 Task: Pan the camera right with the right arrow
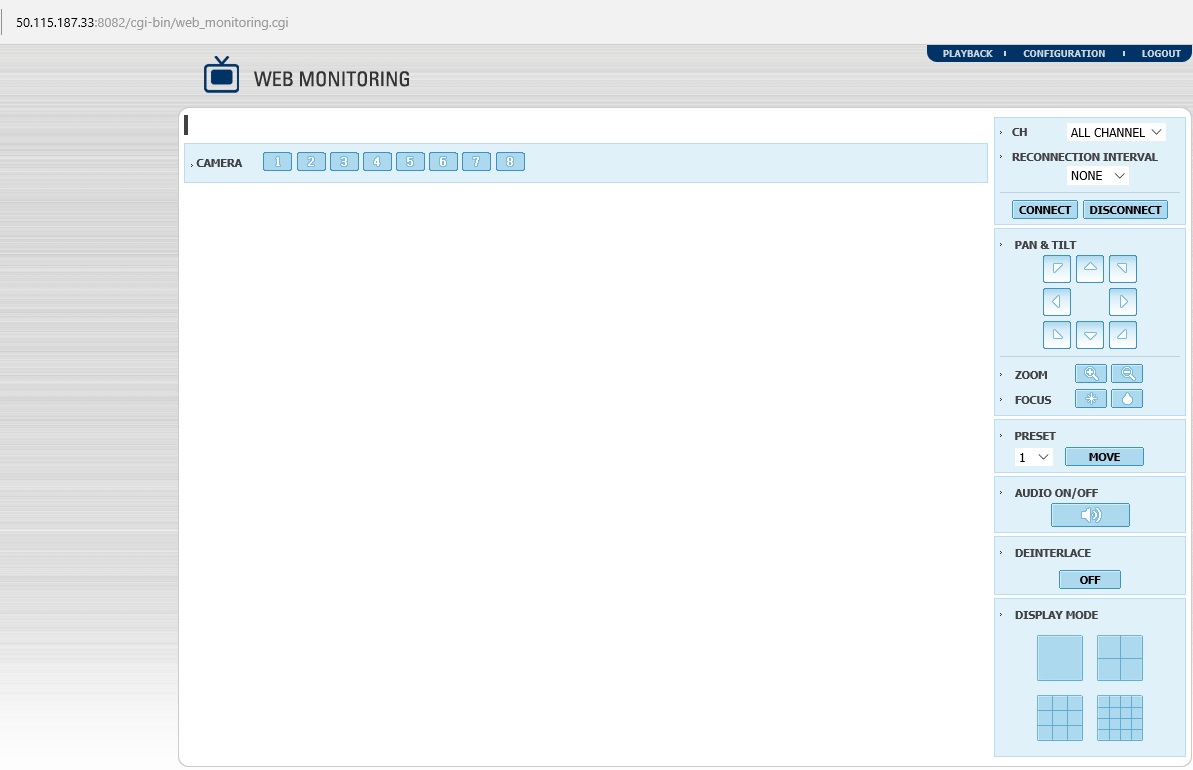[1122, 302]
